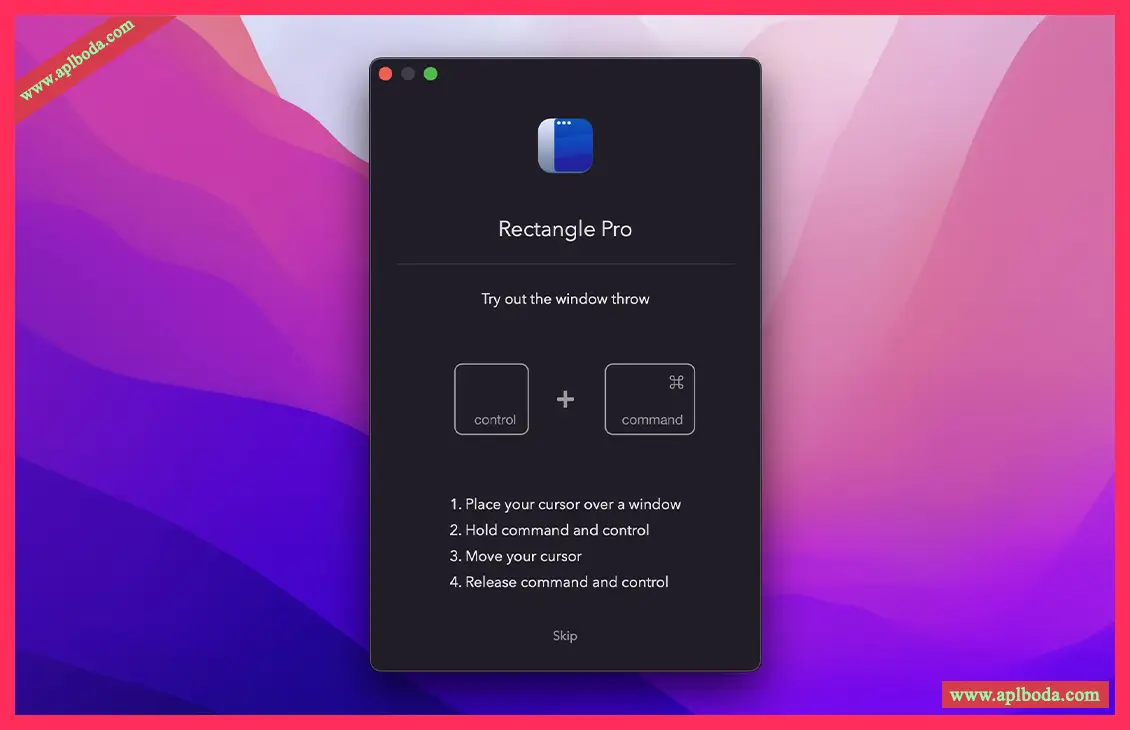Click the Rectangle Pro app icon

click(x=566, y=146)
